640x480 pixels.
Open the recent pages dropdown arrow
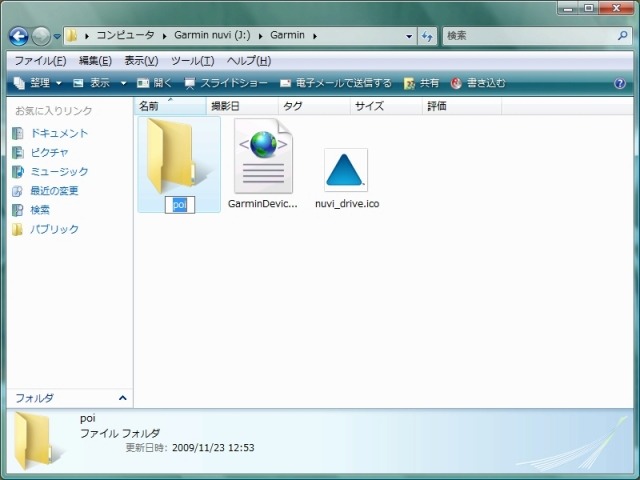click(x=57, y=36)
